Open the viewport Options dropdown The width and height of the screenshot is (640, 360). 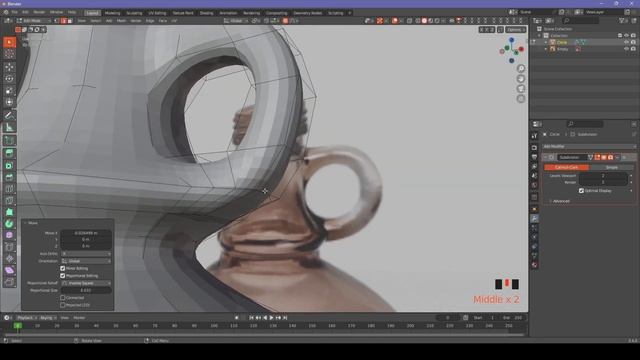click(515, 30)
